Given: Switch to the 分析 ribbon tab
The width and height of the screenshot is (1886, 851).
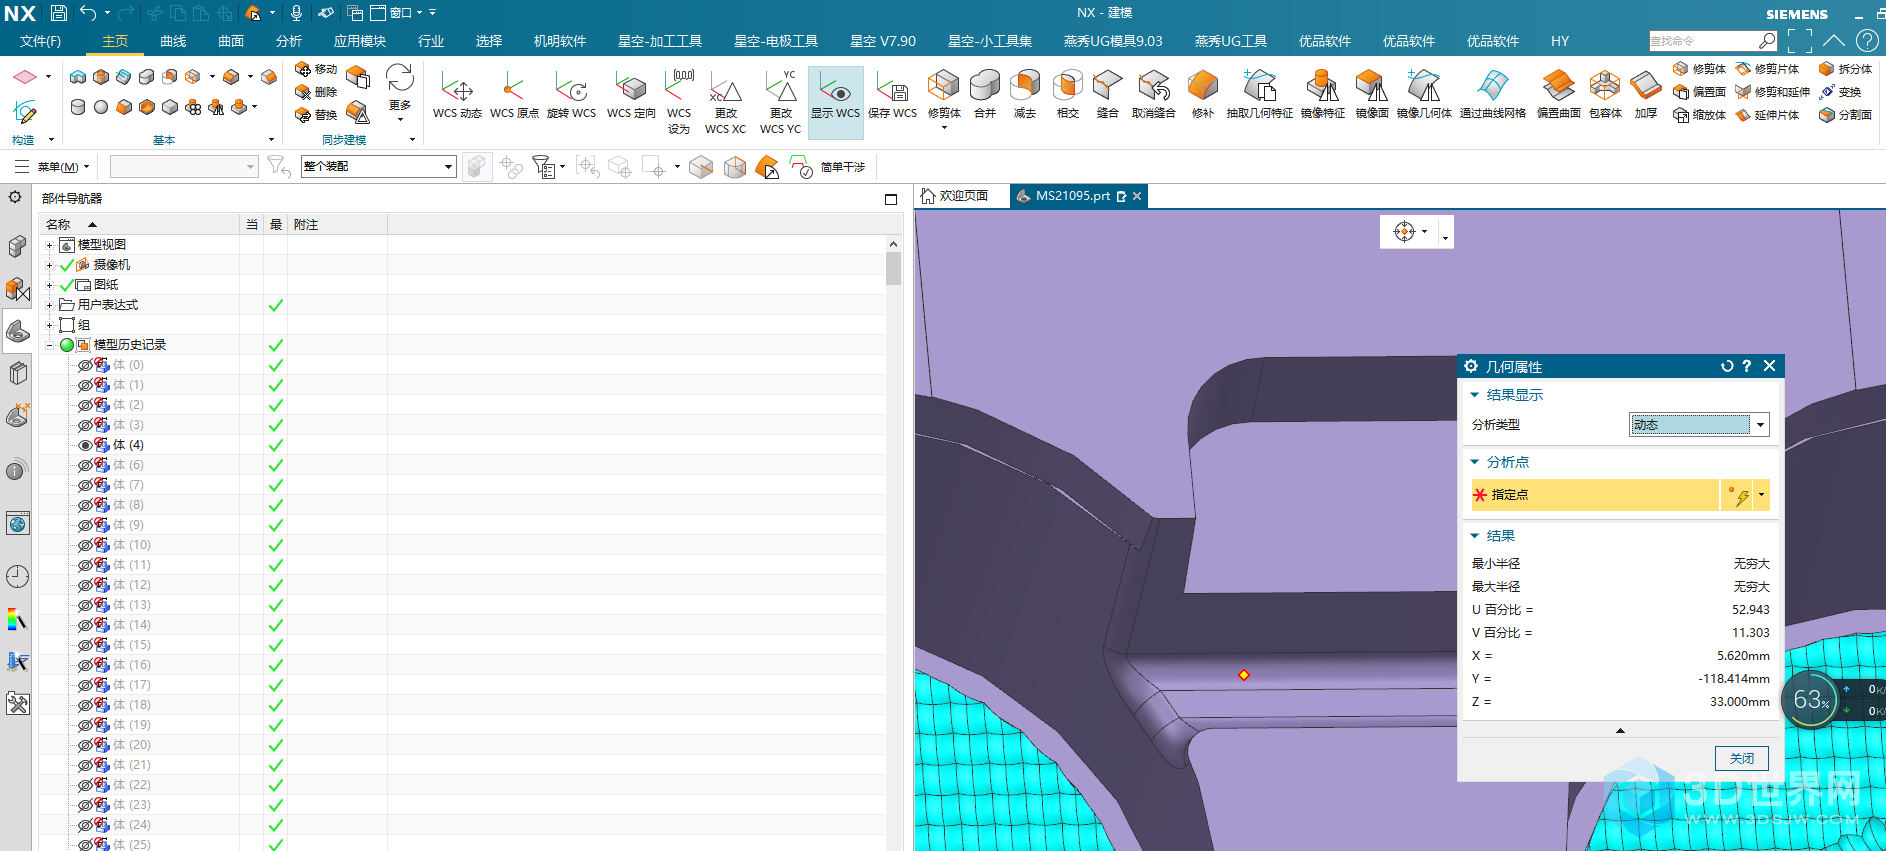Looking at the screenshot, I should pyautogui.click(x=289, y=41).
